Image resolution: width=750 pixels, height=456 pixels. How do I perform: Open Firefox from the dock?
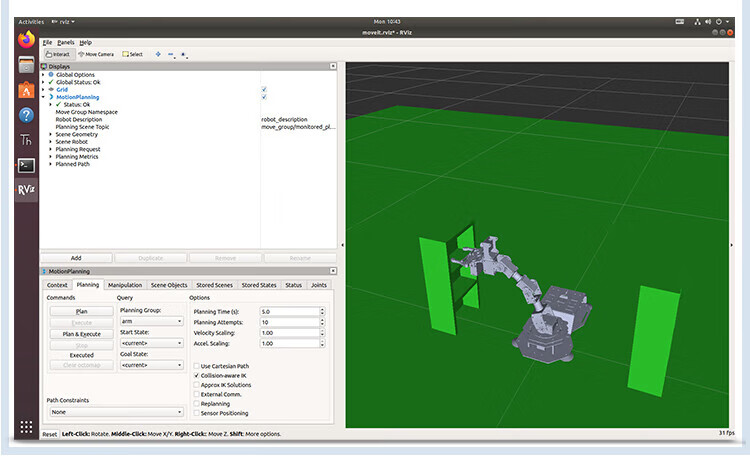(27, 41)
